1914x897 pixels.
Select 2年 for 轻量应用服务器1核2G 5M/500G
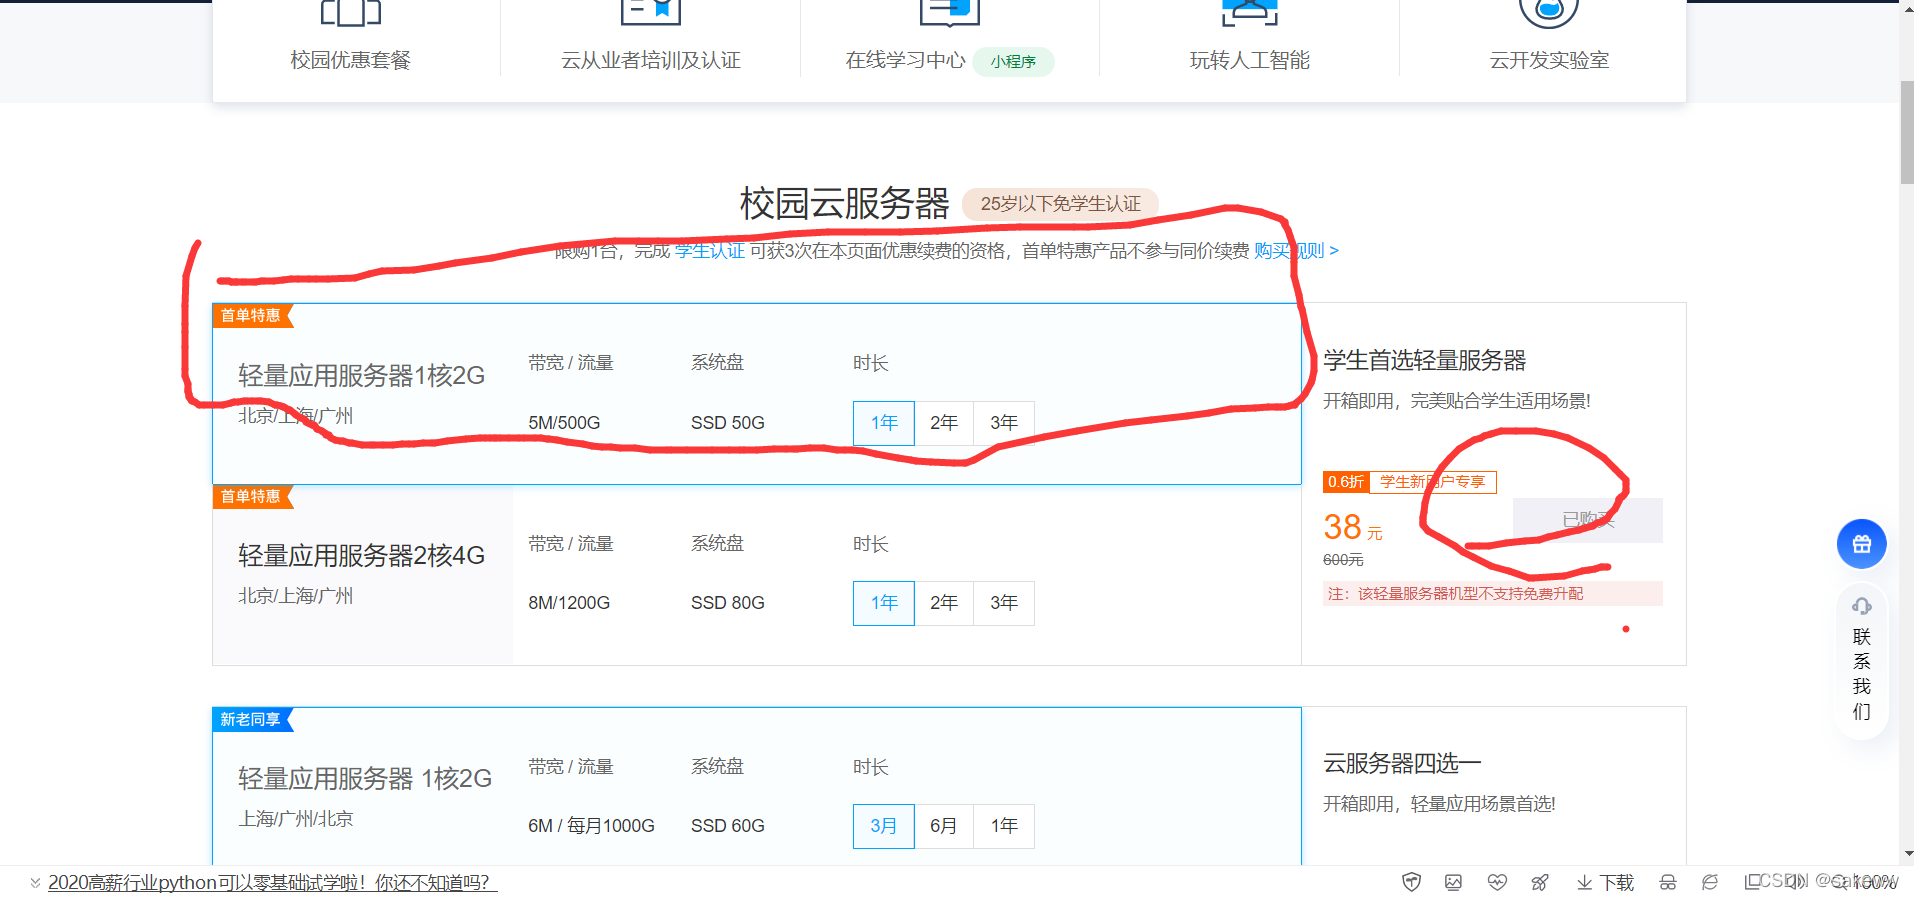[x=944, y=423]
